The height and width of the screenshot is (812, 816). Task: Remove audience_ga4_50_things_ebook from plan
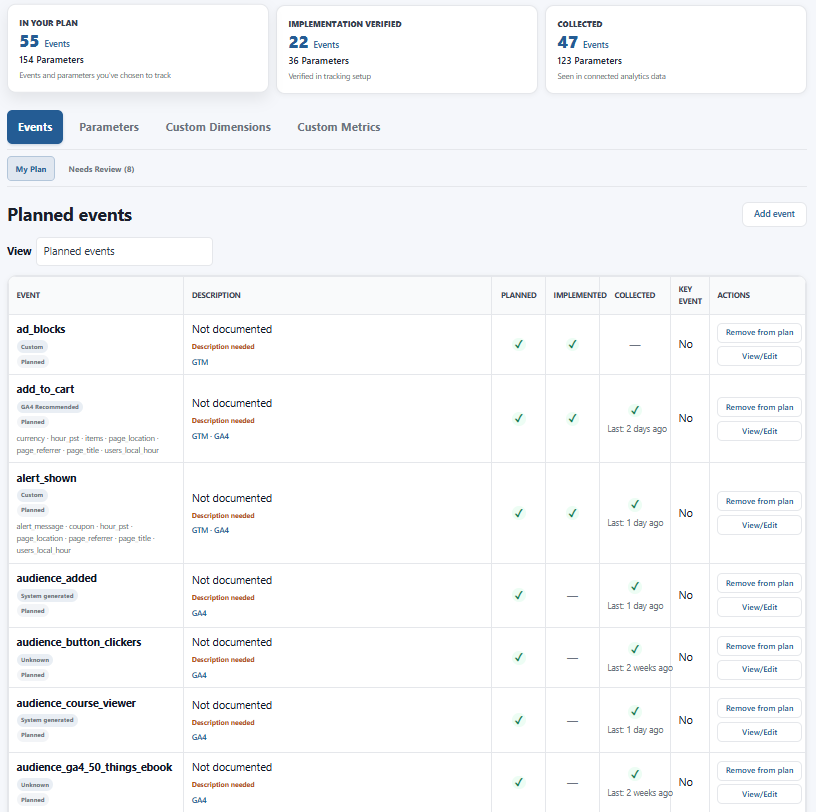[x=759, y=770]
